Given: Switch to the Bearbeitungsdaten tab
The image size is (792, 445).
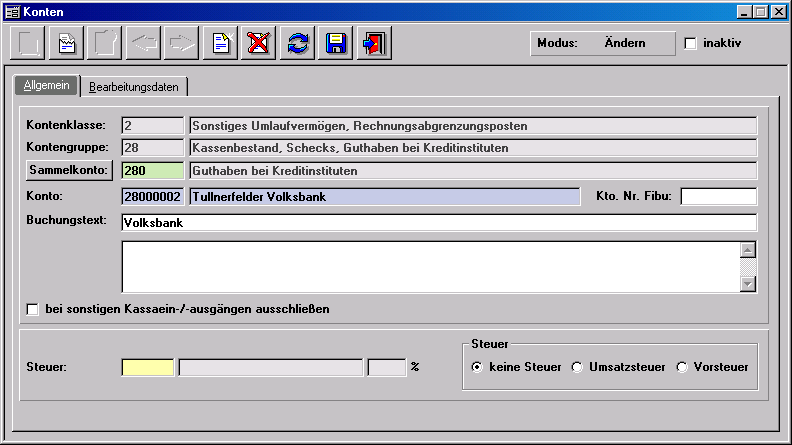Looking at the screenshot, I should 134,87.
